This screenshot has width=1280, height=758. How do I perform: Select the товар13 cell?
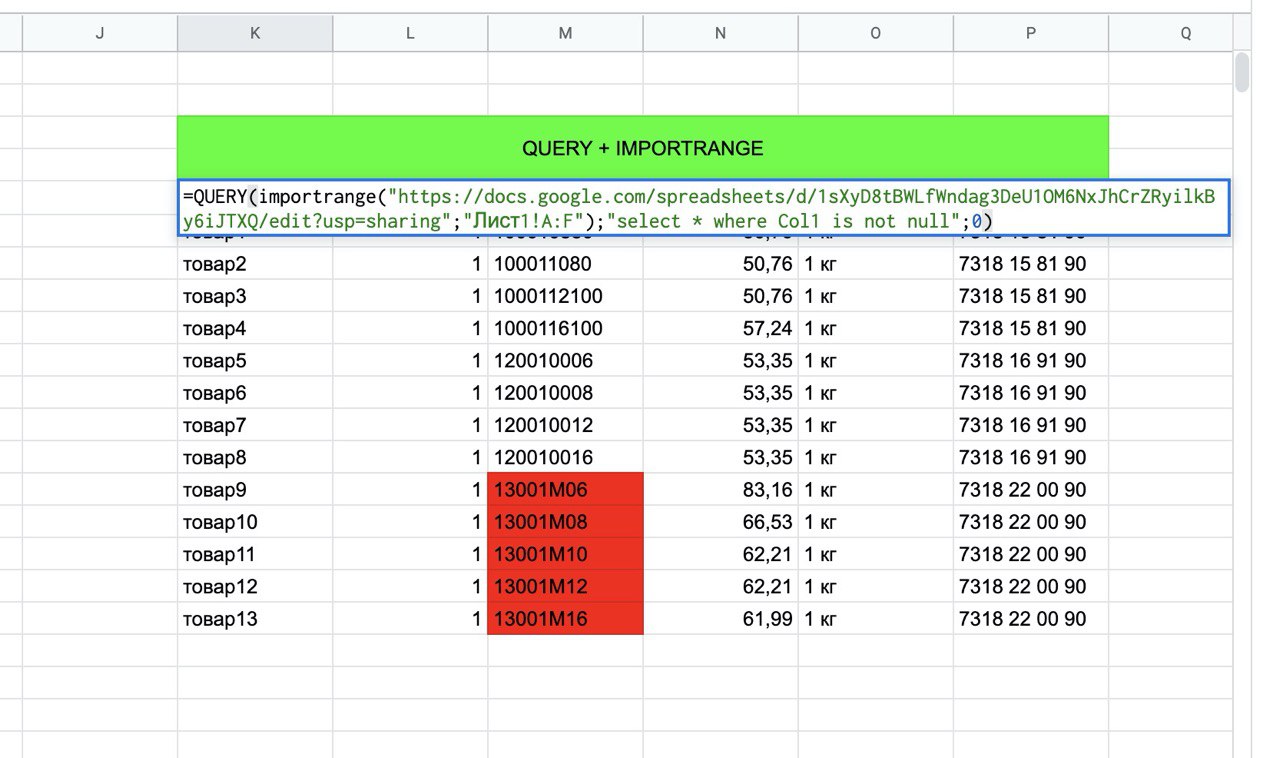tap(254, 619)
